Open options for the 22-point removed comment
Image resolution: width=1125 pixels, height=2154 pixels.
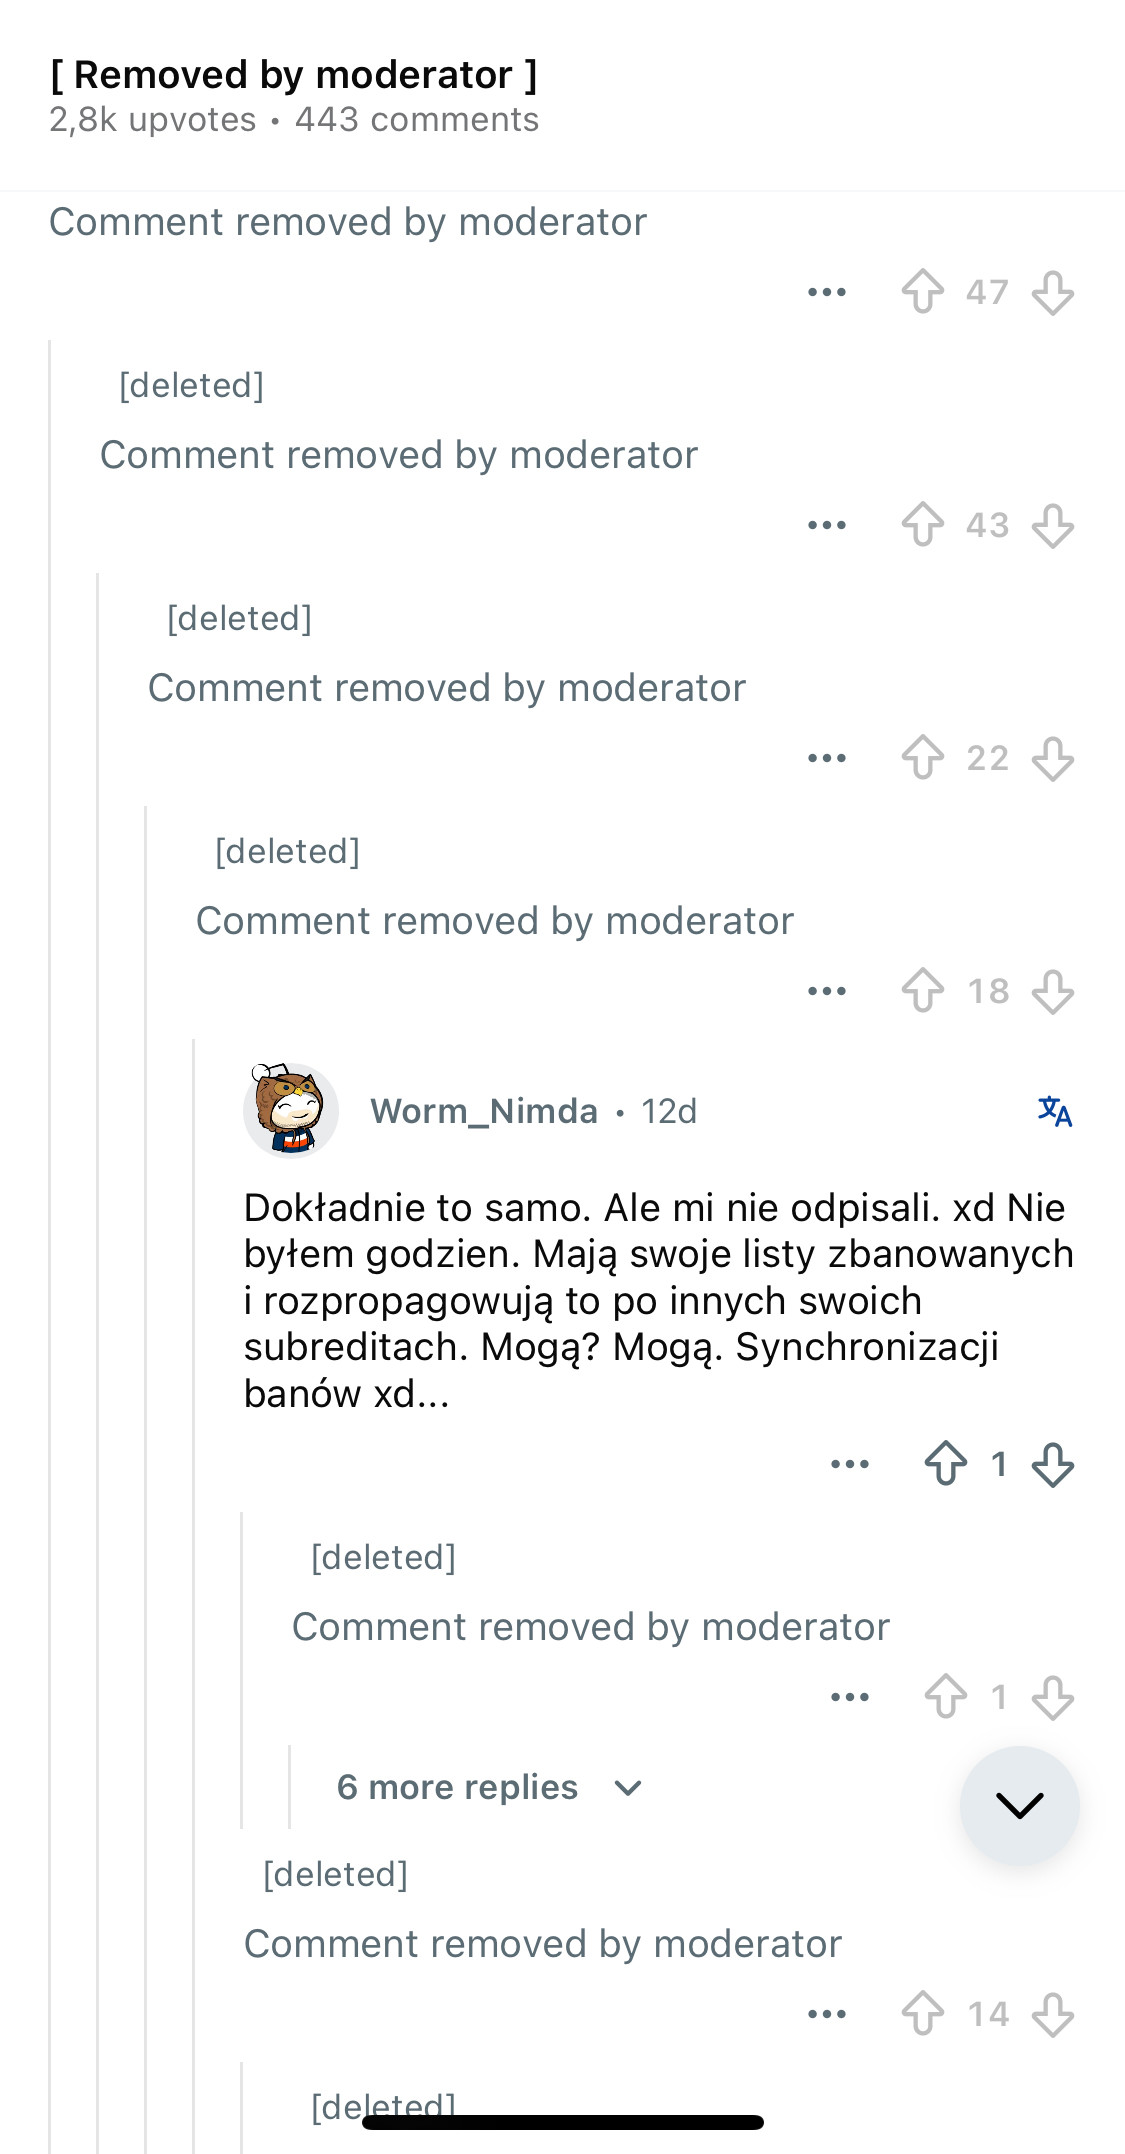click(x=827, y=758)
